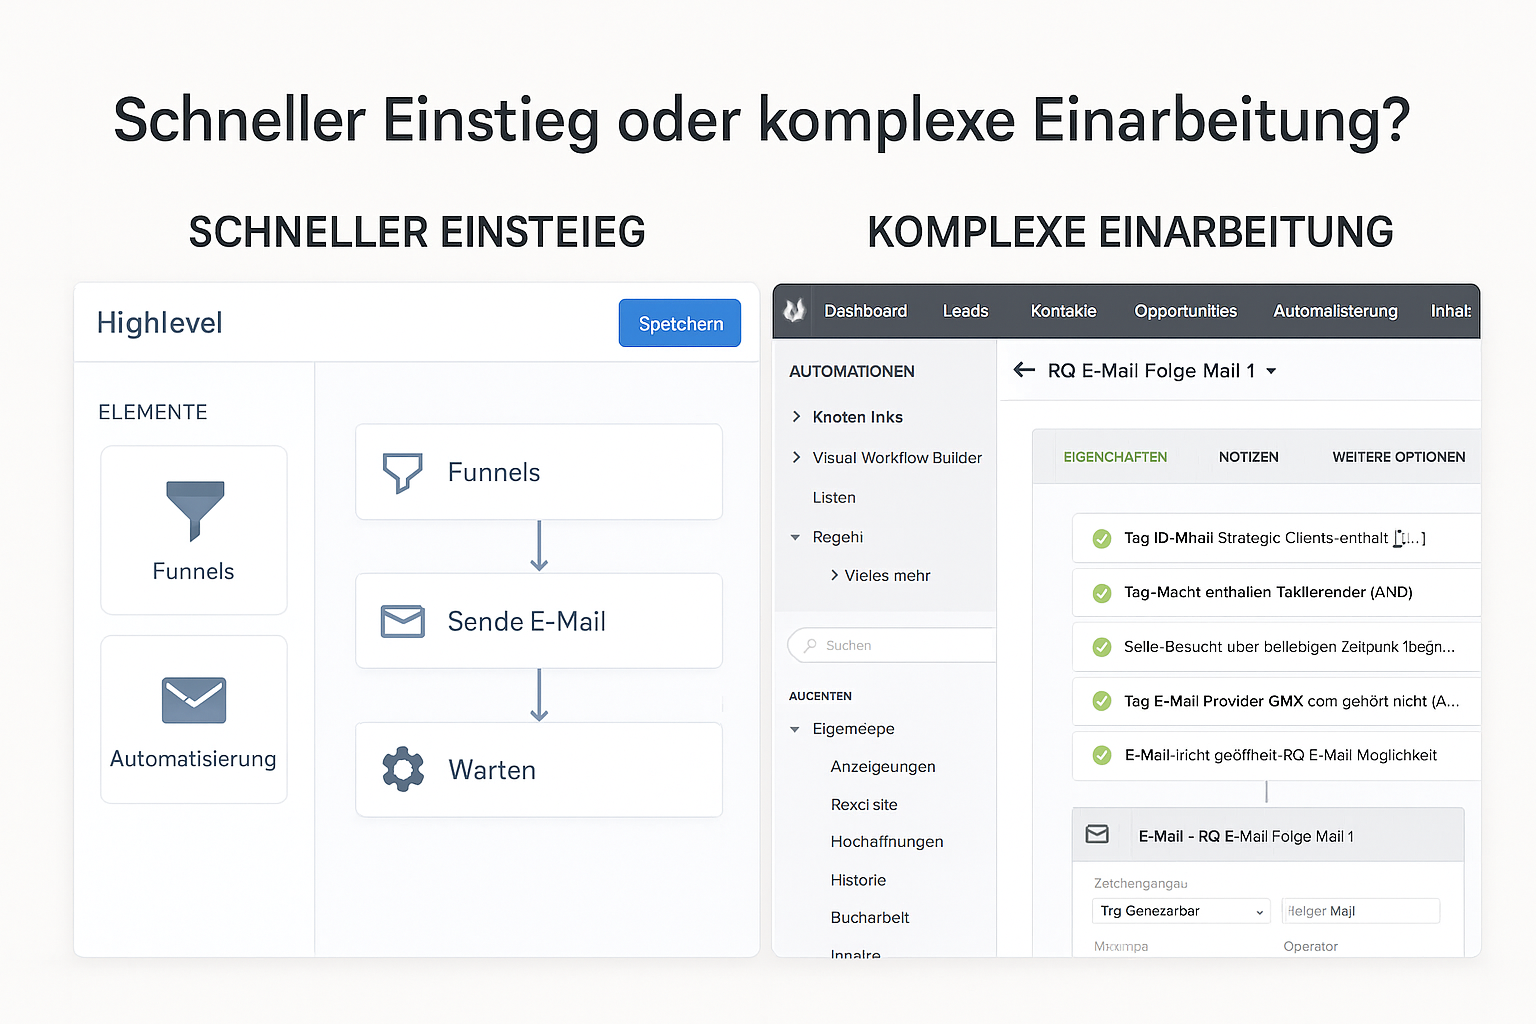Switch to the Weitere Optionen tab
This screenshot has height=1024, width=1536.
(x=1399, y=457)
